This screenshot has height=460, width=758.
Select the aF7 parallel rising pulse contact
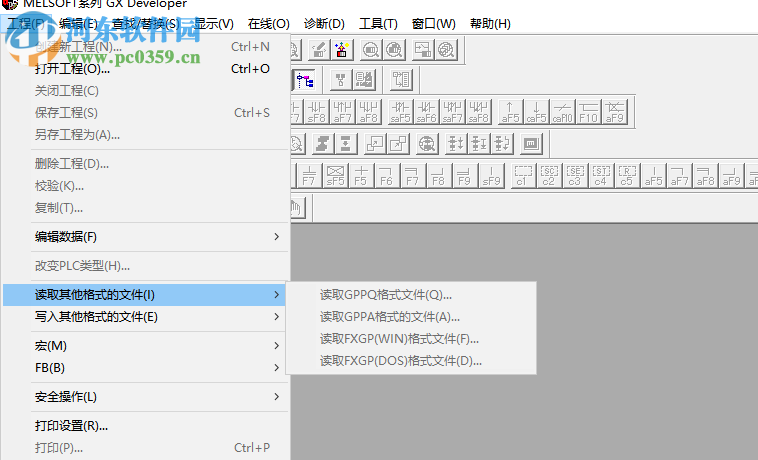342,112
